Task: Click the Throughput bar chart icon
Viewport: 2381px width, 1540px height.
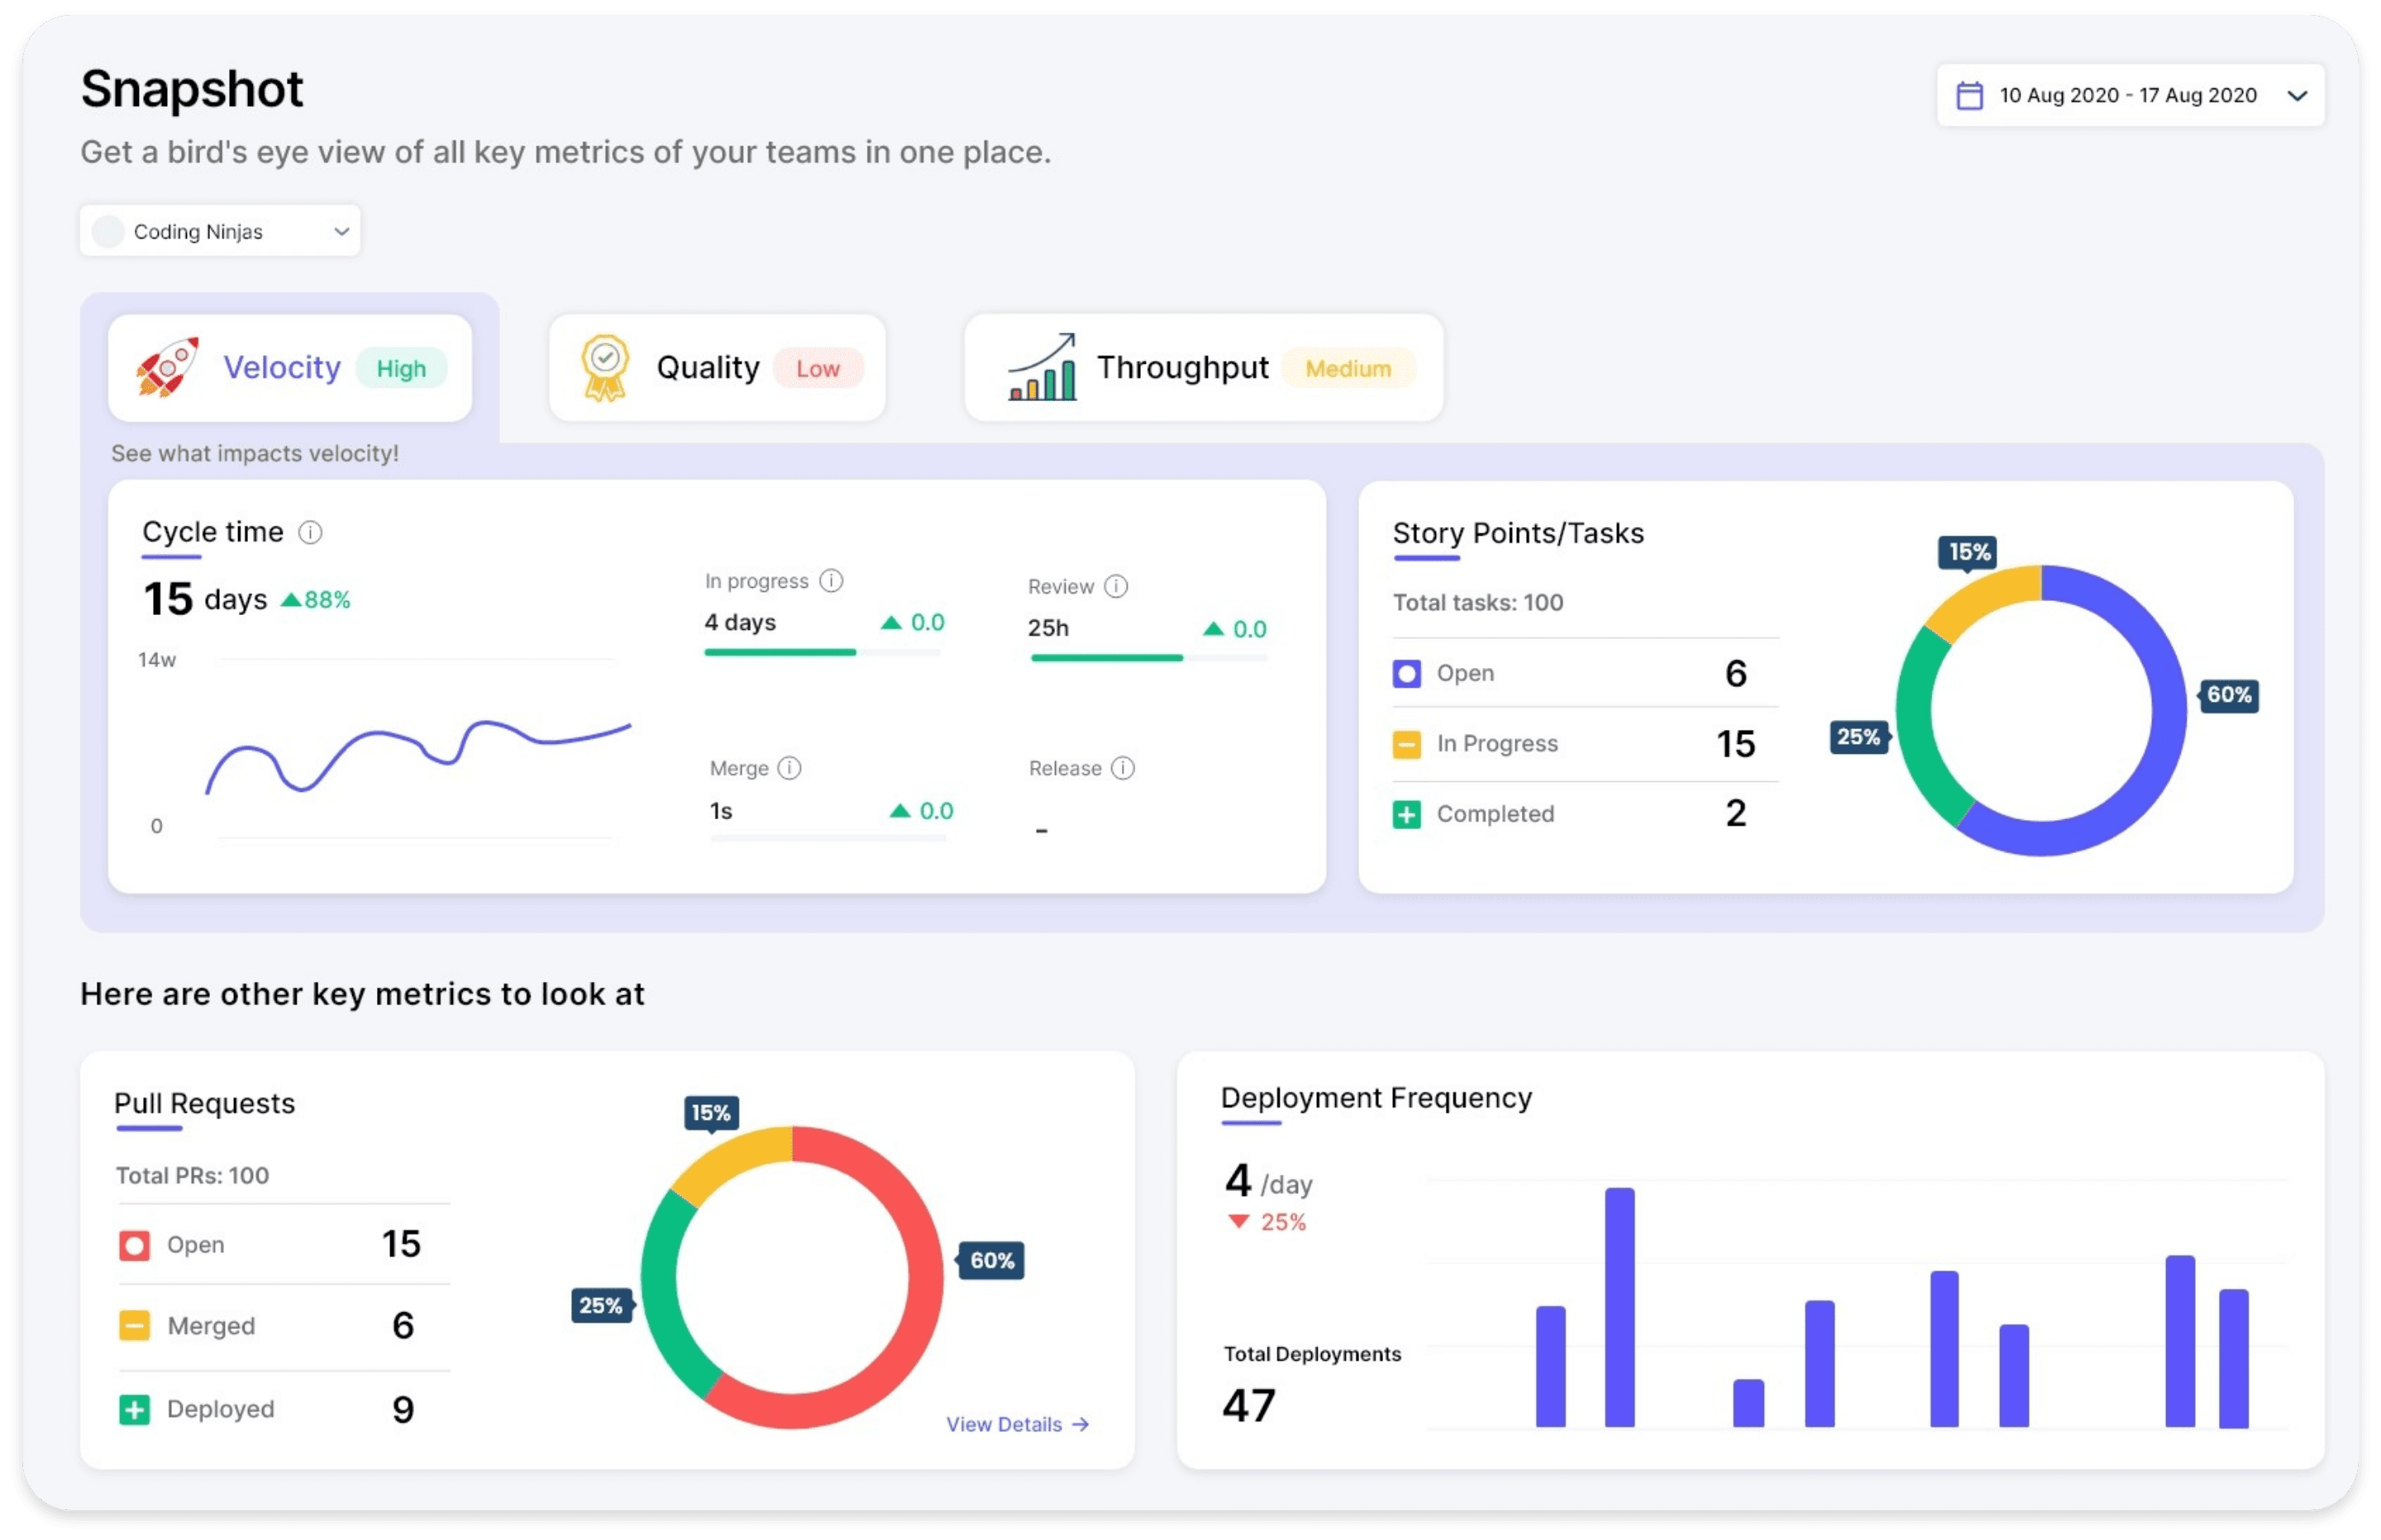Action: point(1042,368)
